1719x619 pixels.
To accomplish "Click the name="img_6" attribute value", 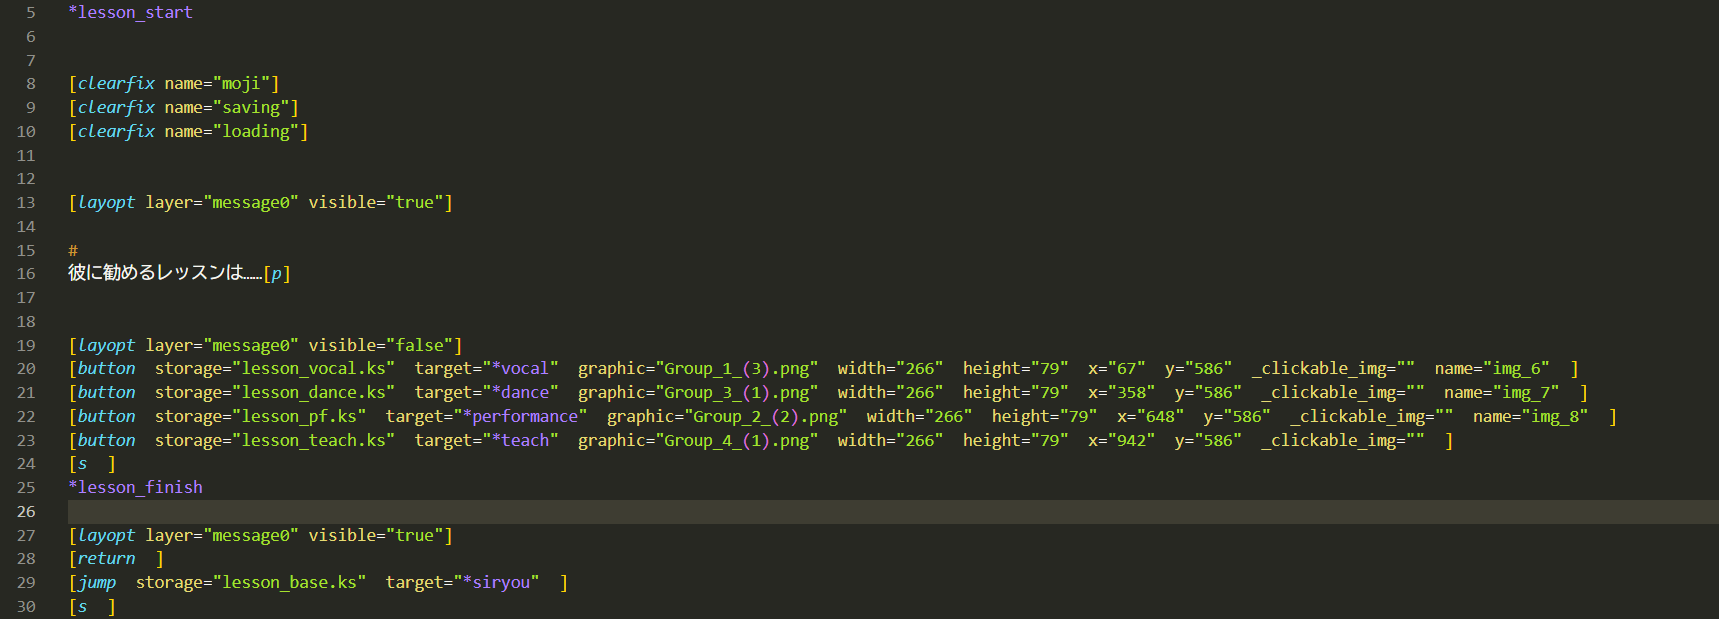I will click(x=1516, y=368).
